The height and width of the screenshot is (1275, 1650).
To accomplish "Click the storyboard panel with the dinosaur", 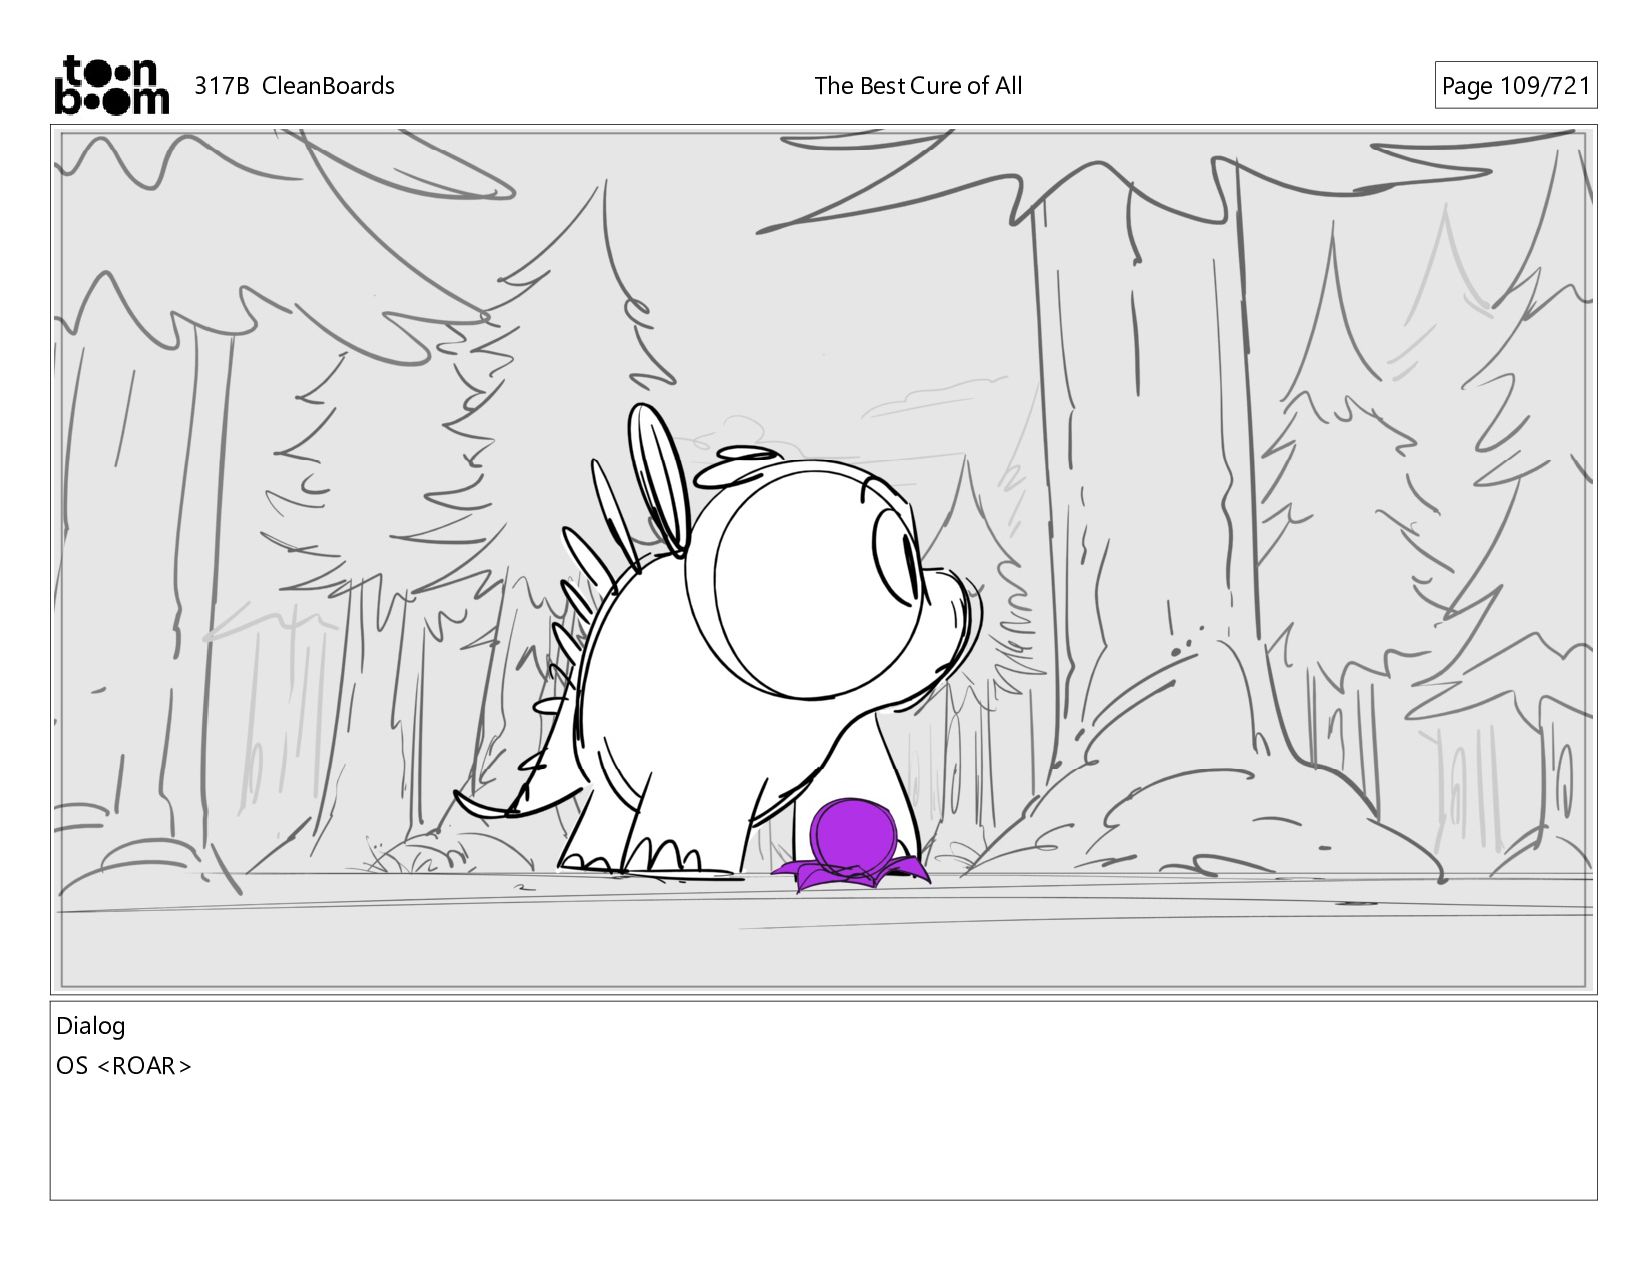I will [823, 559].
